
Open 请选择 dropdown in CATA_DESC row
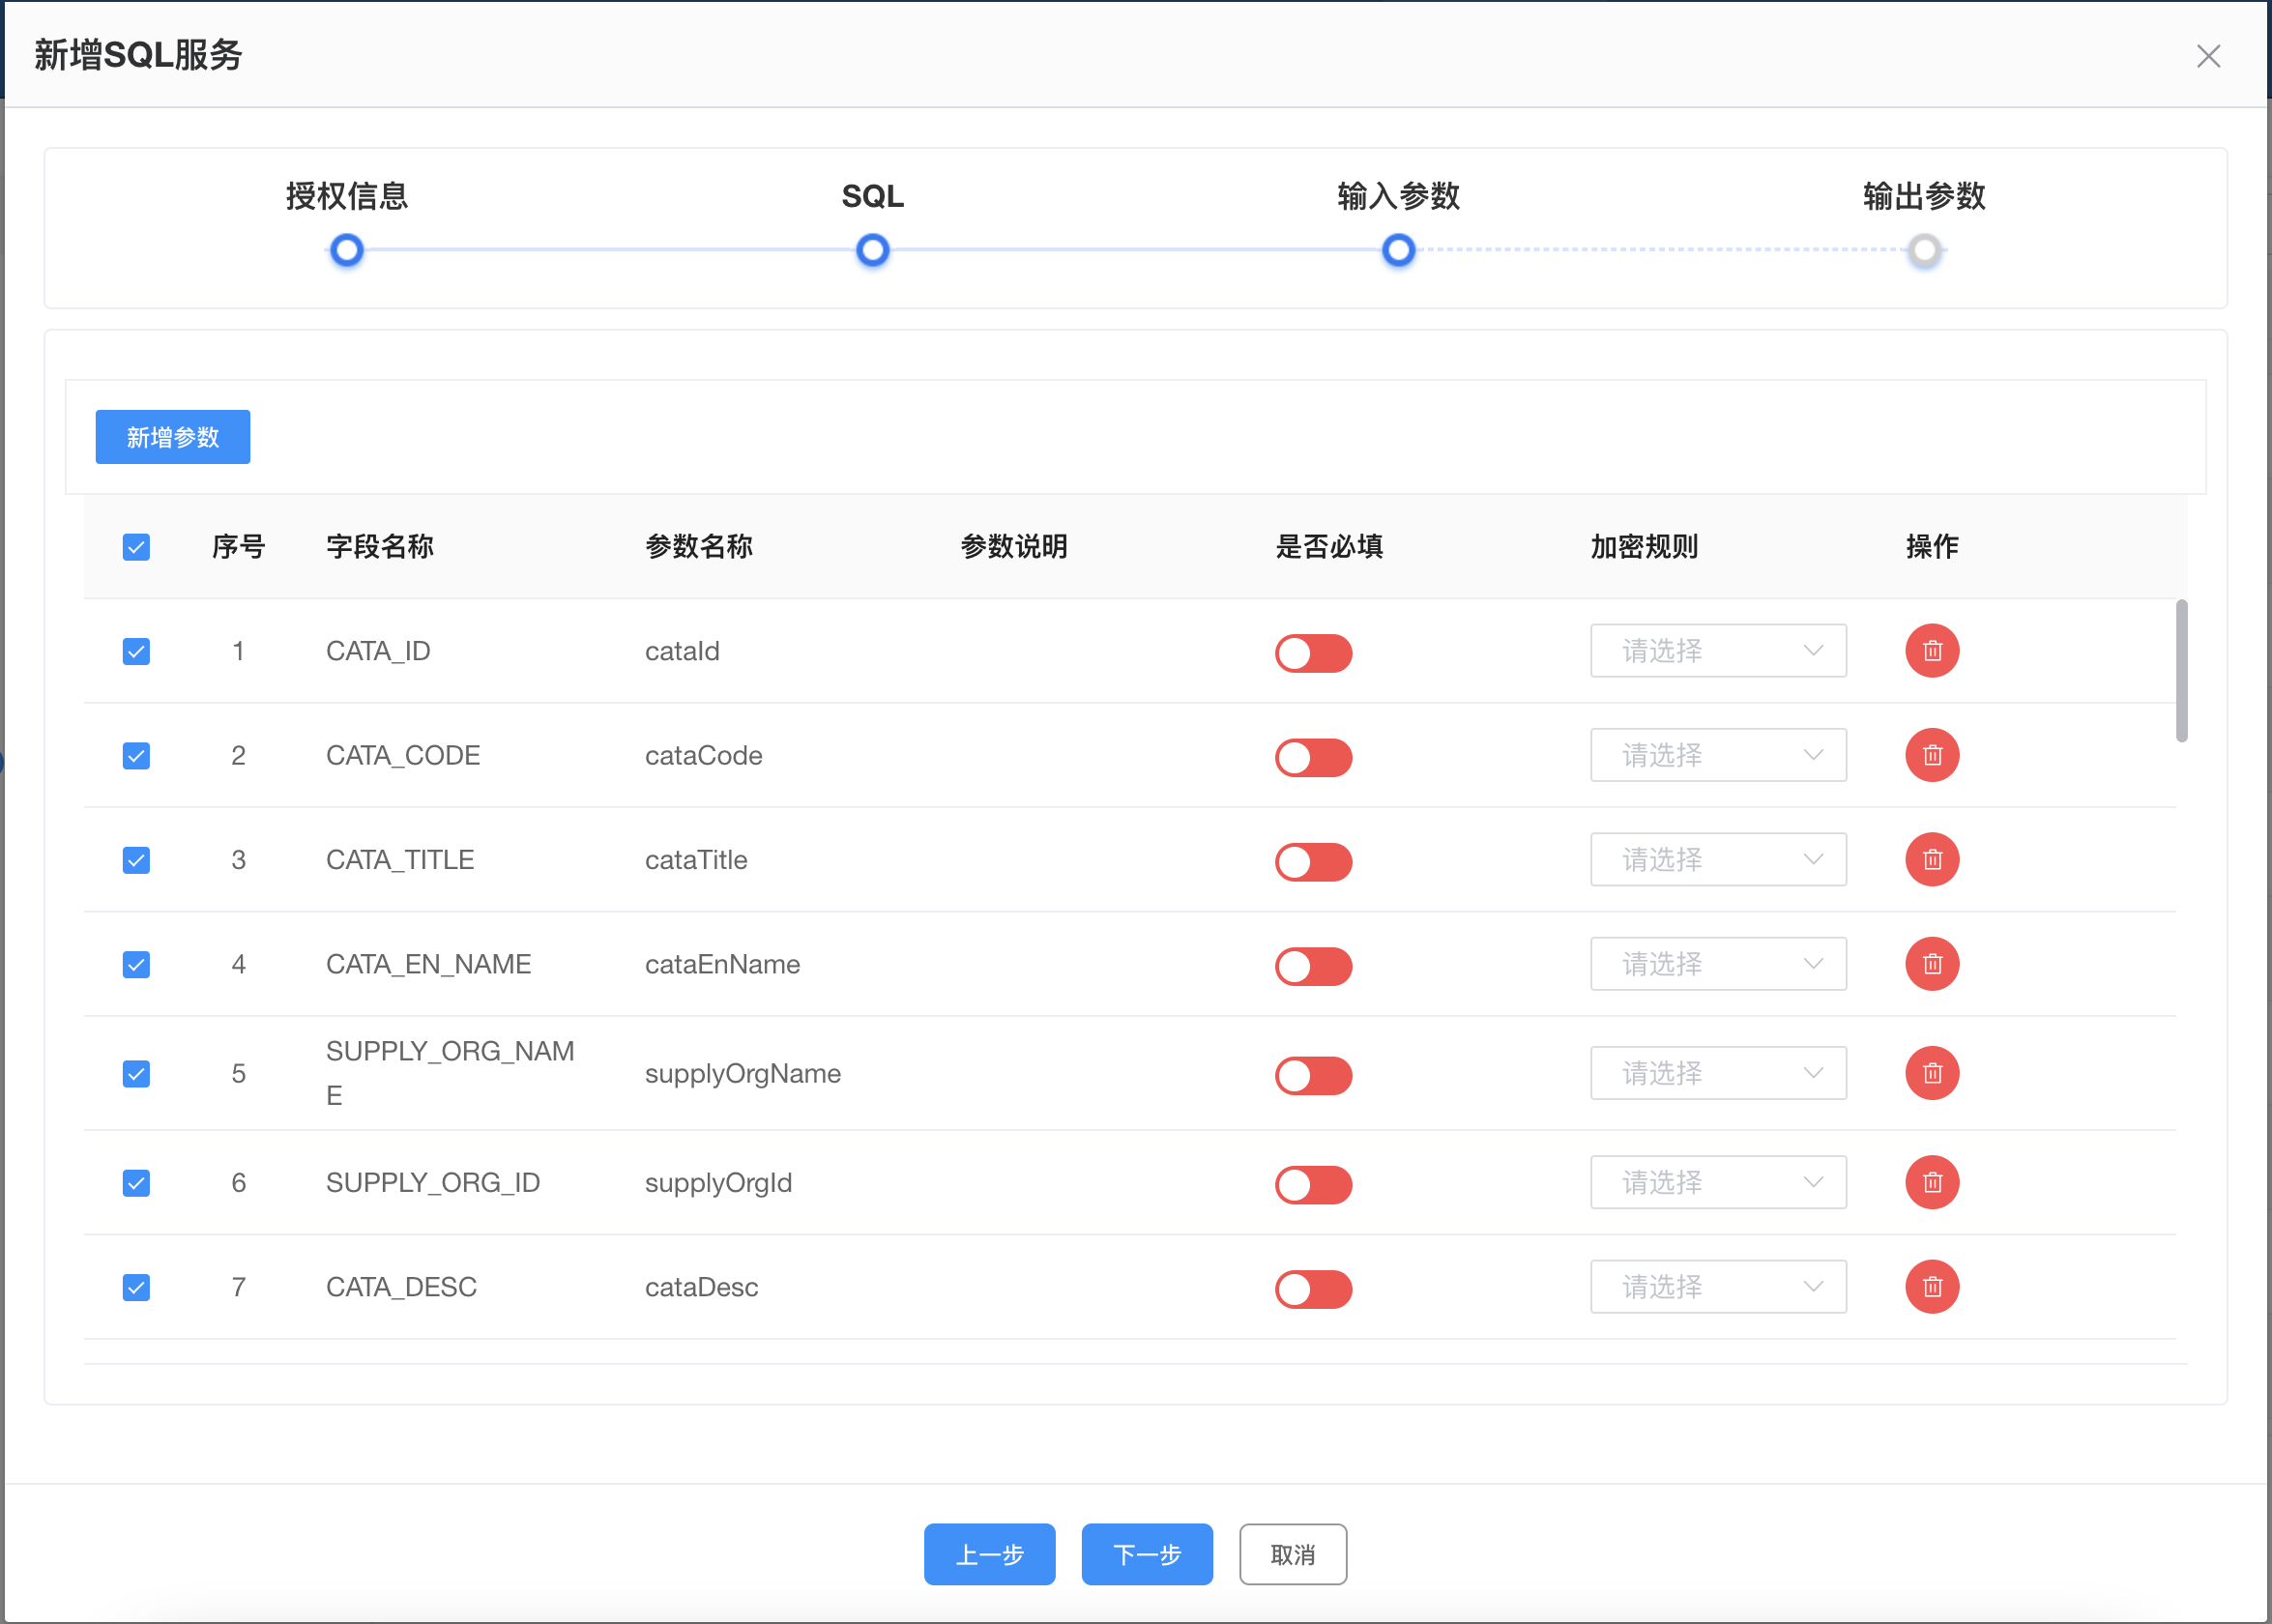point(1717,1287)
